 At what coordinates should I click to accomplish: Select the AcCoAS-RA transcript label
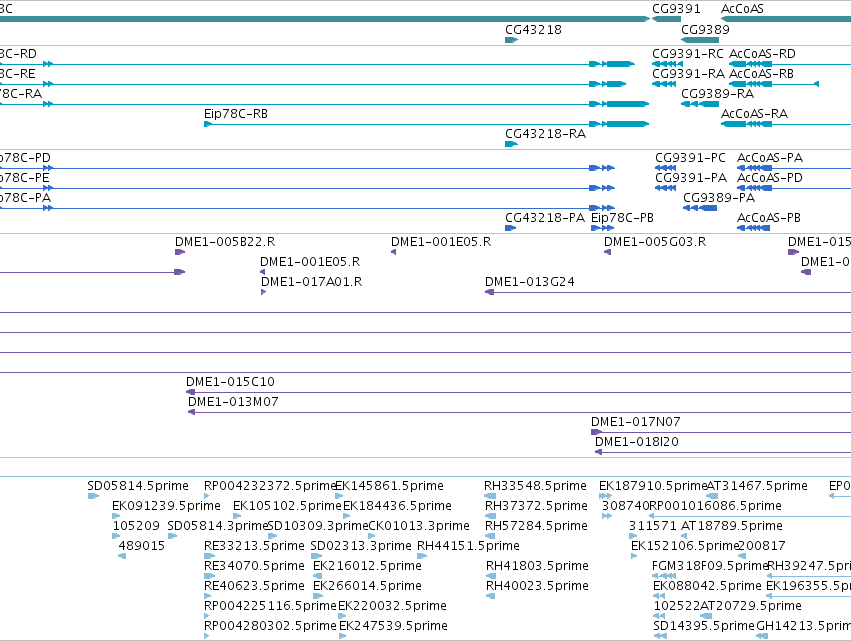point(754,114)
